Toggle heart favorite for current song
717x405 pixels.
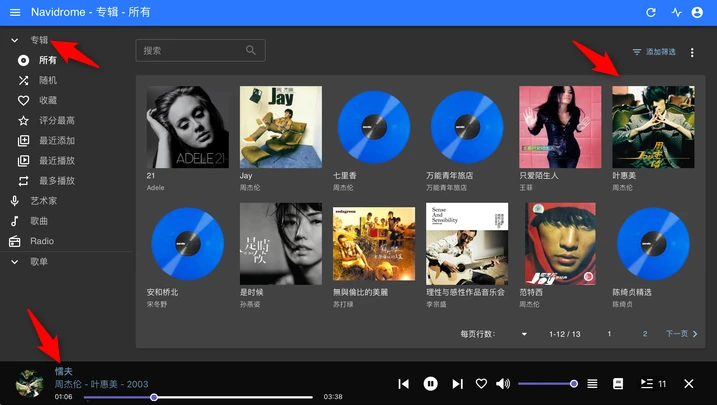(481, 384)
